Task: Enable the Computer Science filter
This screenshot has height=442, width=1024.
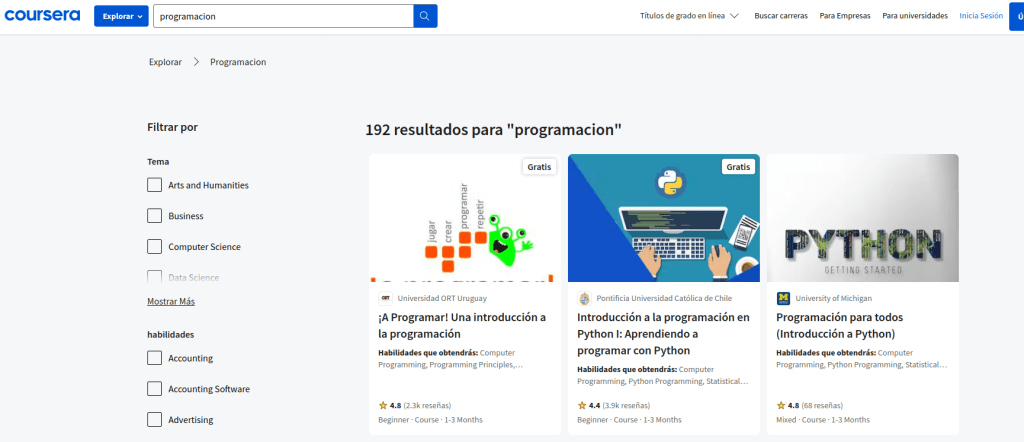Action: [x=155, y=247]
